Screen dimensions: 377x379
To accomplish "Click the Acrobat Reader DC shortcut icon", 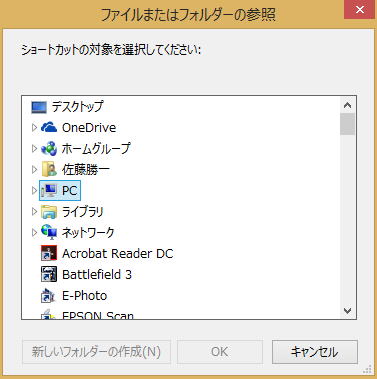I will point(49,253).
